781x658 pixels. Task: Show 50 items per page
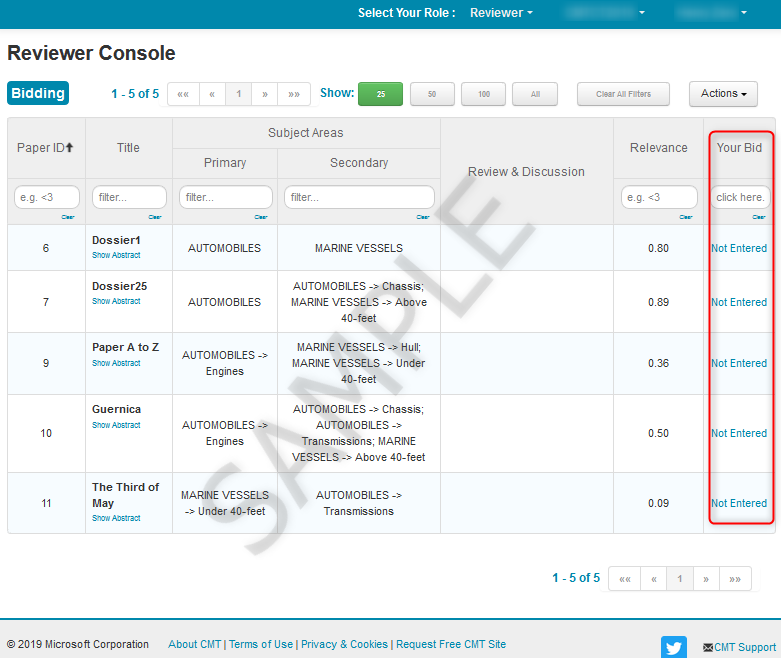[x=432, y=94]
